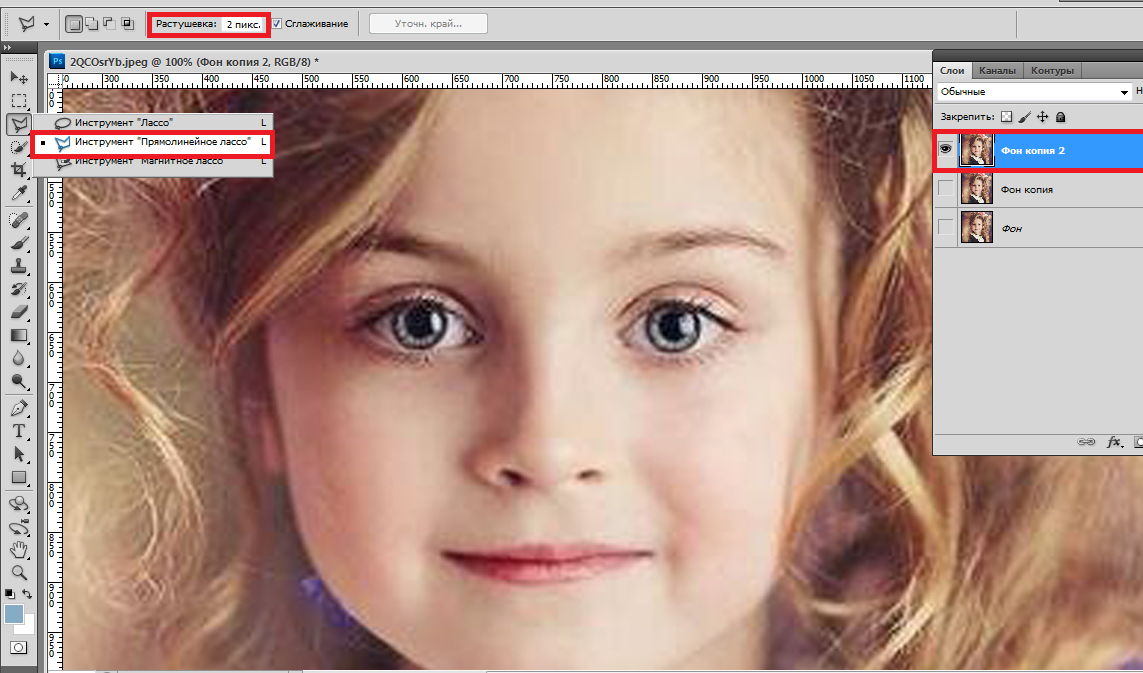Select the Zoom tool
Screen dimensions: 1143x673
(19, 573)
